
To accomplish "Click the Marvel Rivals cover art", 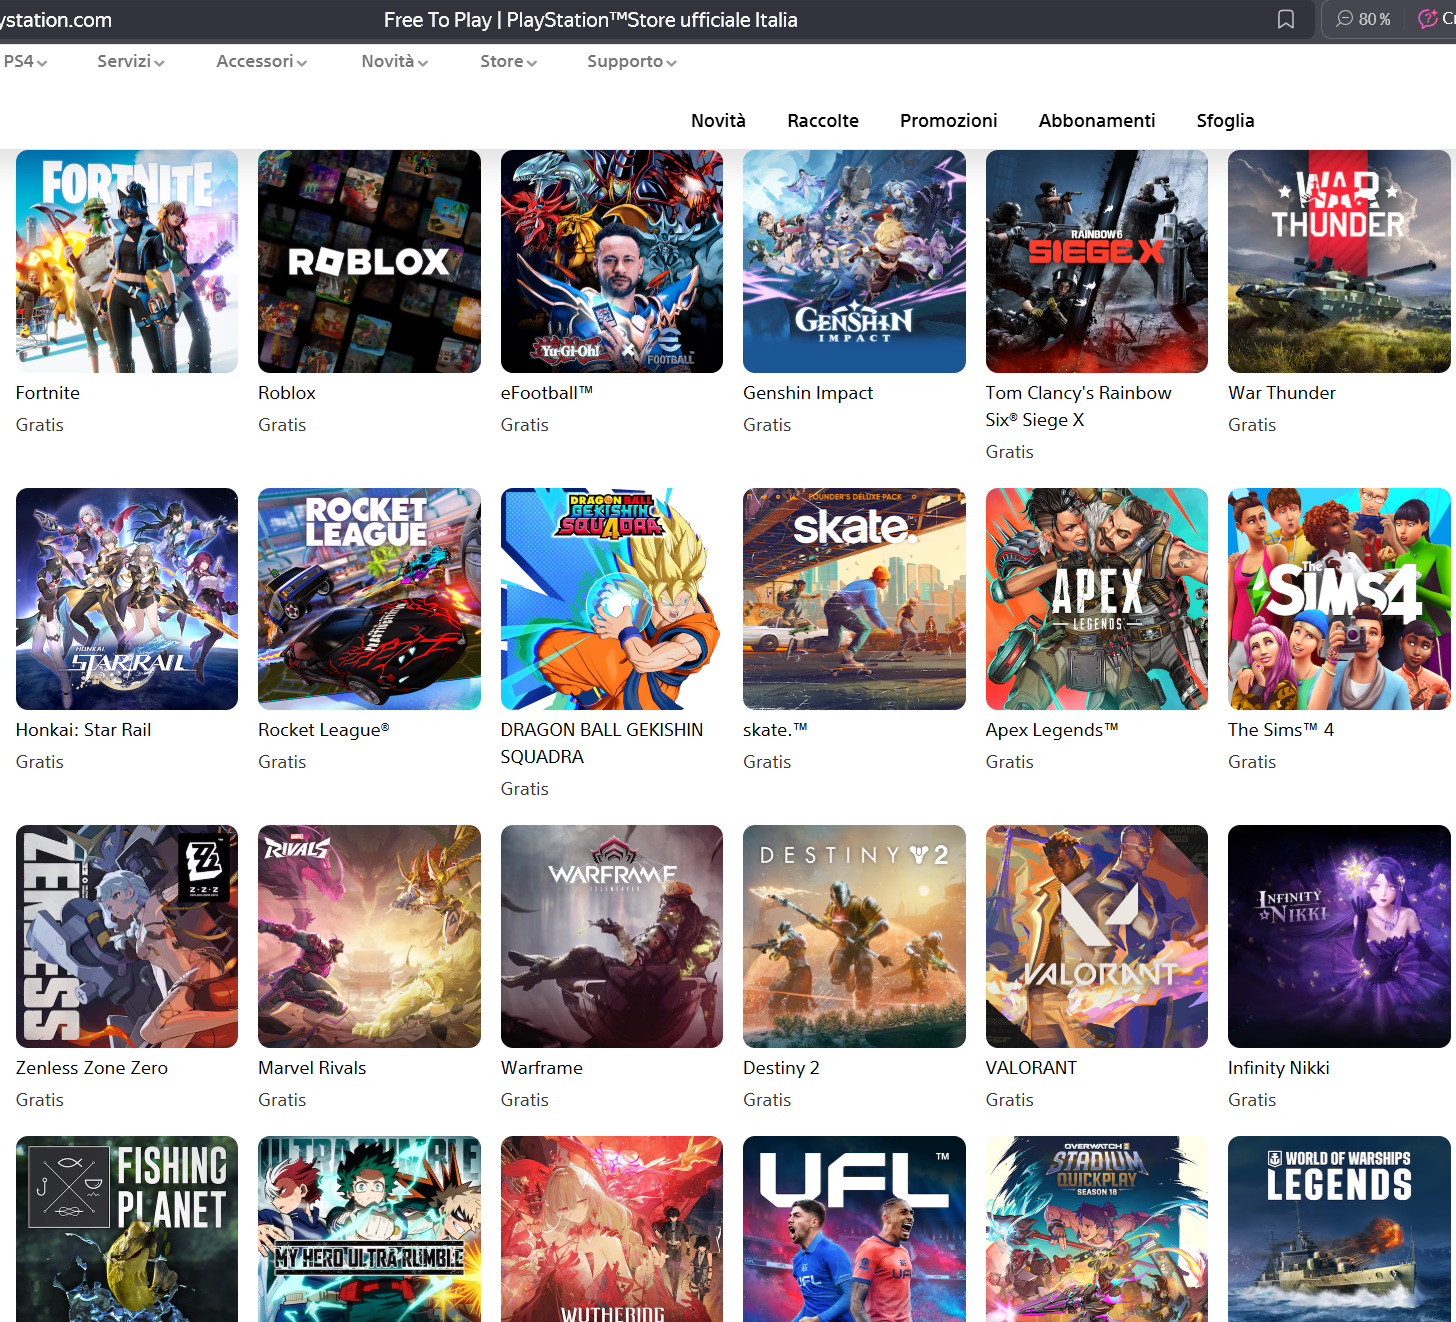I will (369, 936).
